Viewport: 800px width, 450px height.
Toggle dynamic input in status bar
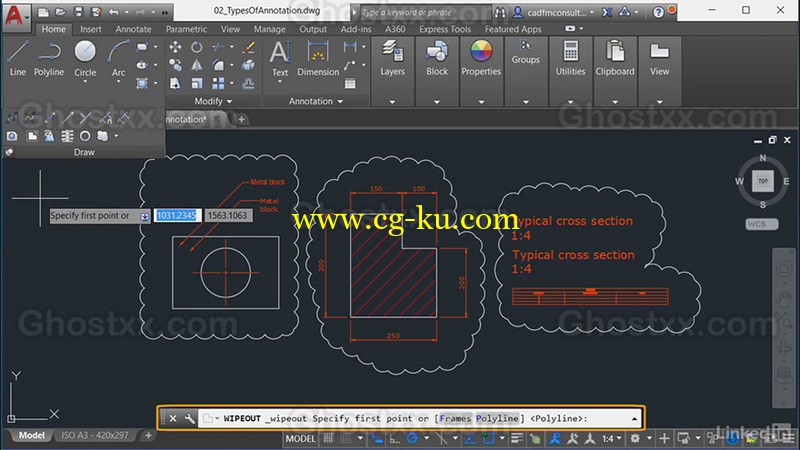(x=377, y=438)
